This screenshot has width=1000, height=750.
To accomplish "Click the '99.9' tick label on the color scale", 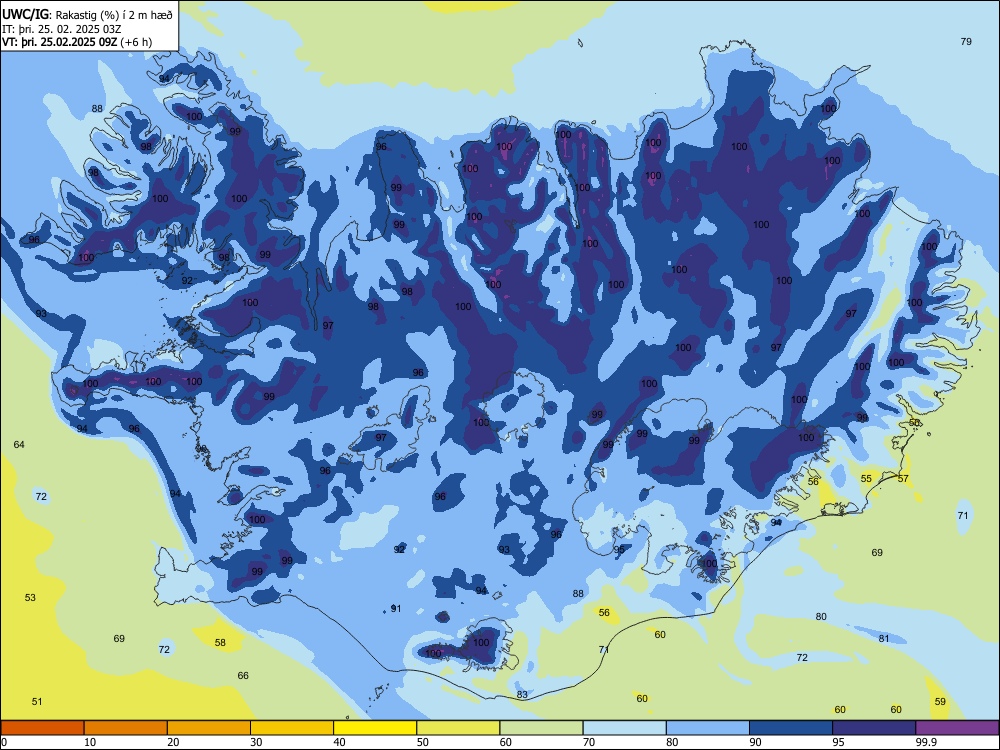I will coord(925,742).
